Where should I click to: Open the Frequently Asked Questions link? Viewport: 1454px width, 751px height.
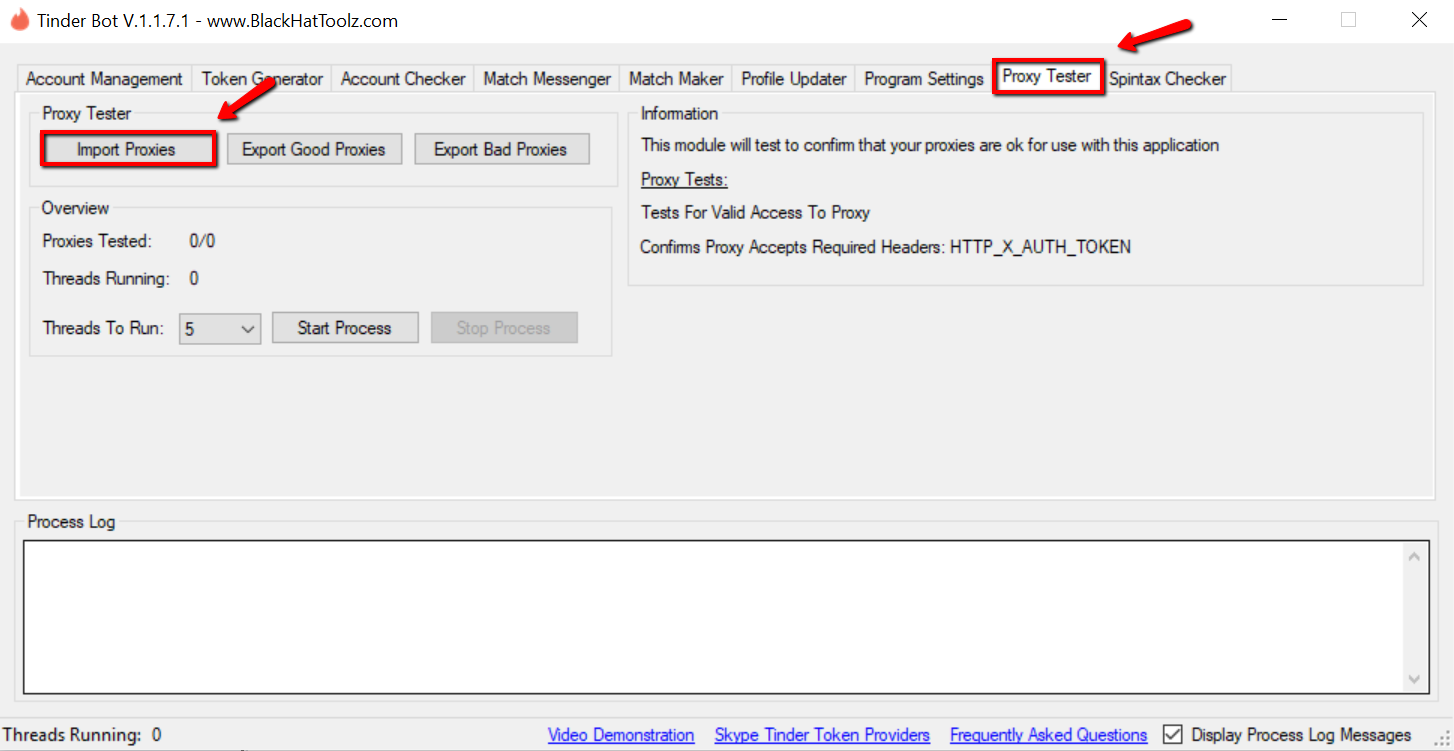click(x=1048, y=735)
